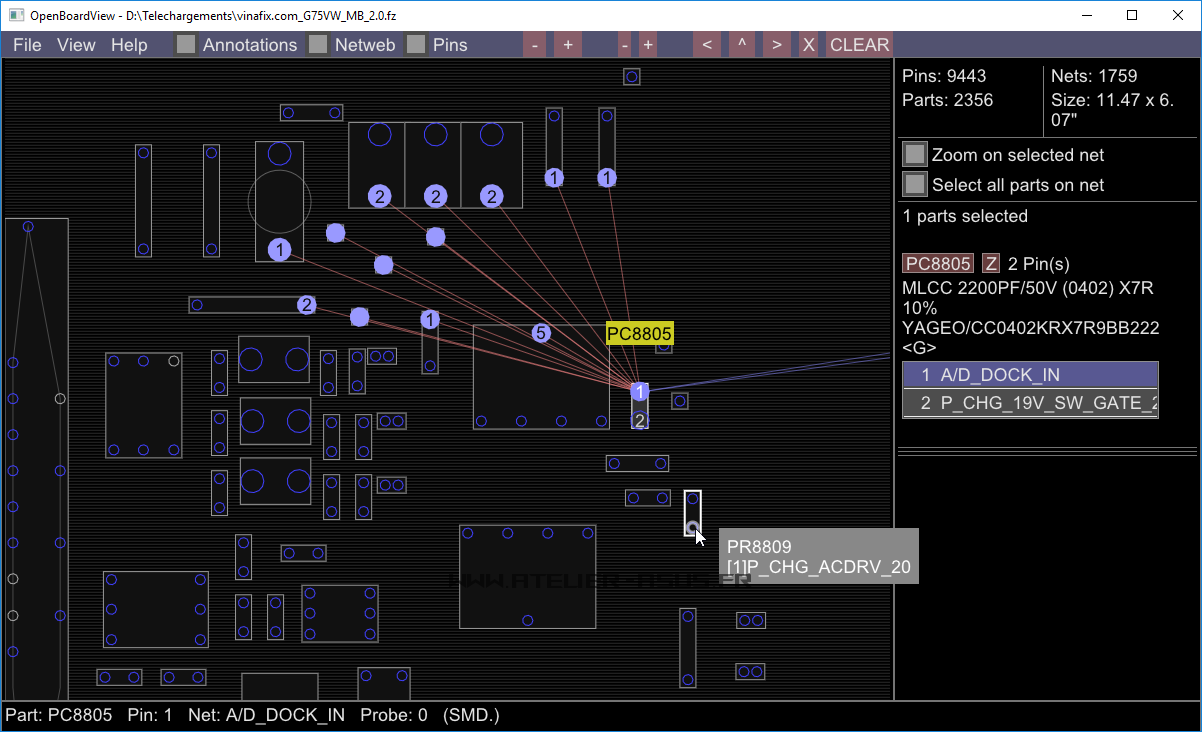The image size is (1202, 732).
Task: Click the Z button beside PC8805
Action: point(991,263)
